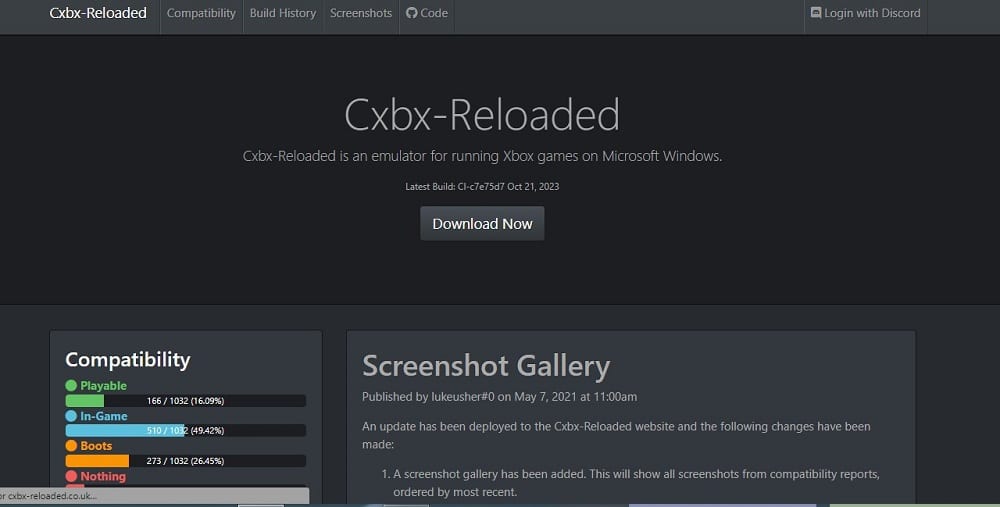Click the Compatibility panel heading

128,360
